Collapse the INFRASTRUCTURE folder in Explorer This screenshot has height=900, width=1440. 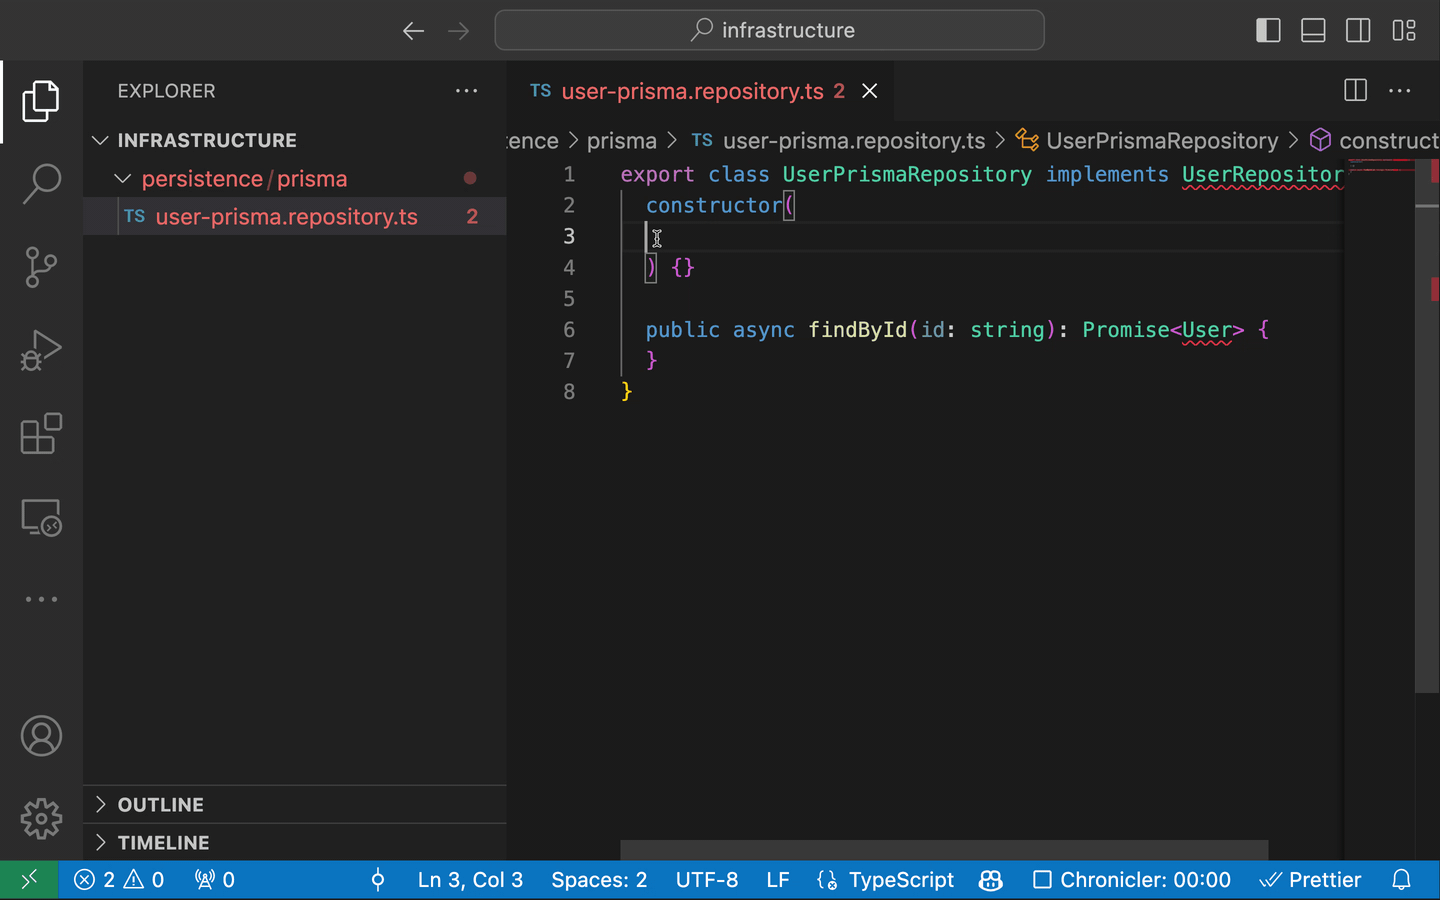(x=99, y=140)
